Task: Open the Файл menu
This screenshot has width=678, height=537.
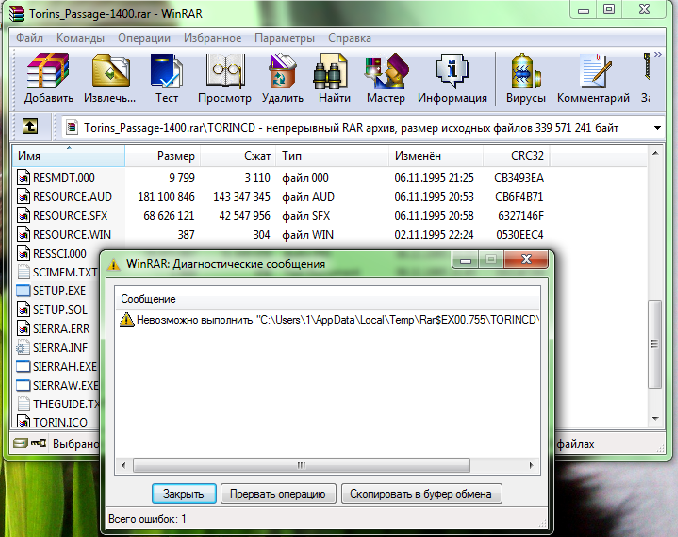Action: tap(29, 38)
